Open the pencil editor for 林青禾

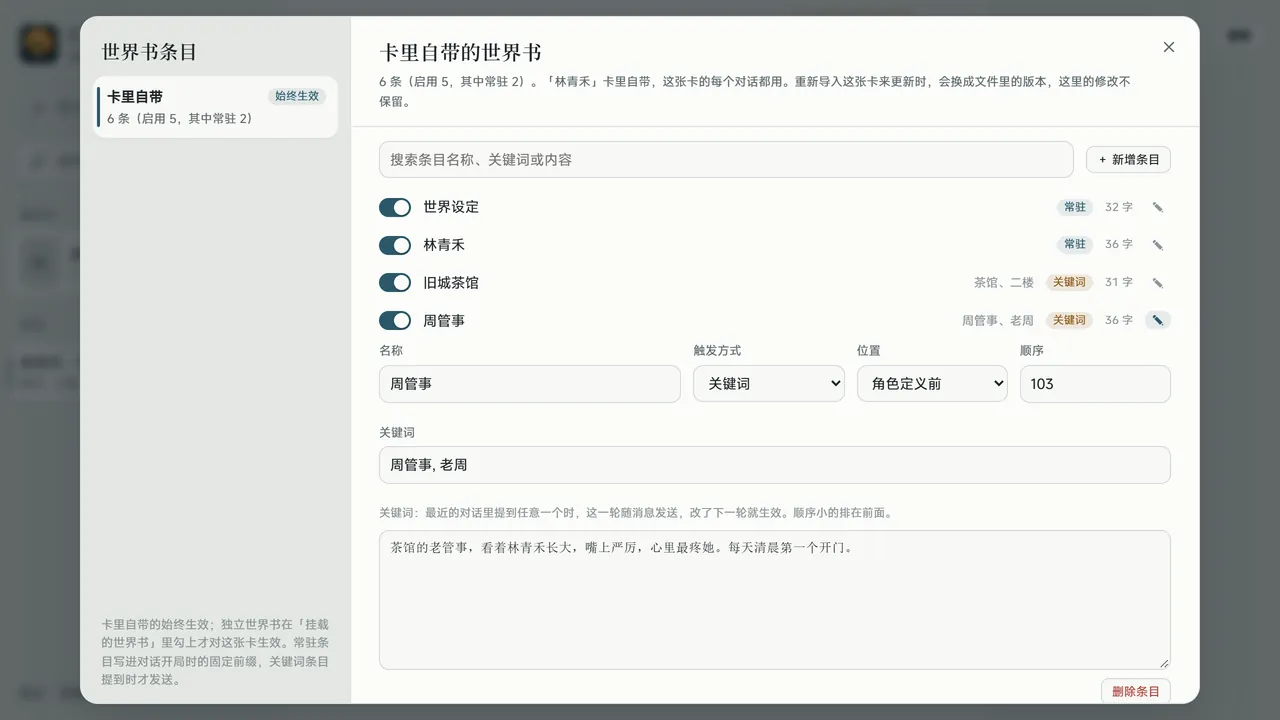click(1158, 245)
